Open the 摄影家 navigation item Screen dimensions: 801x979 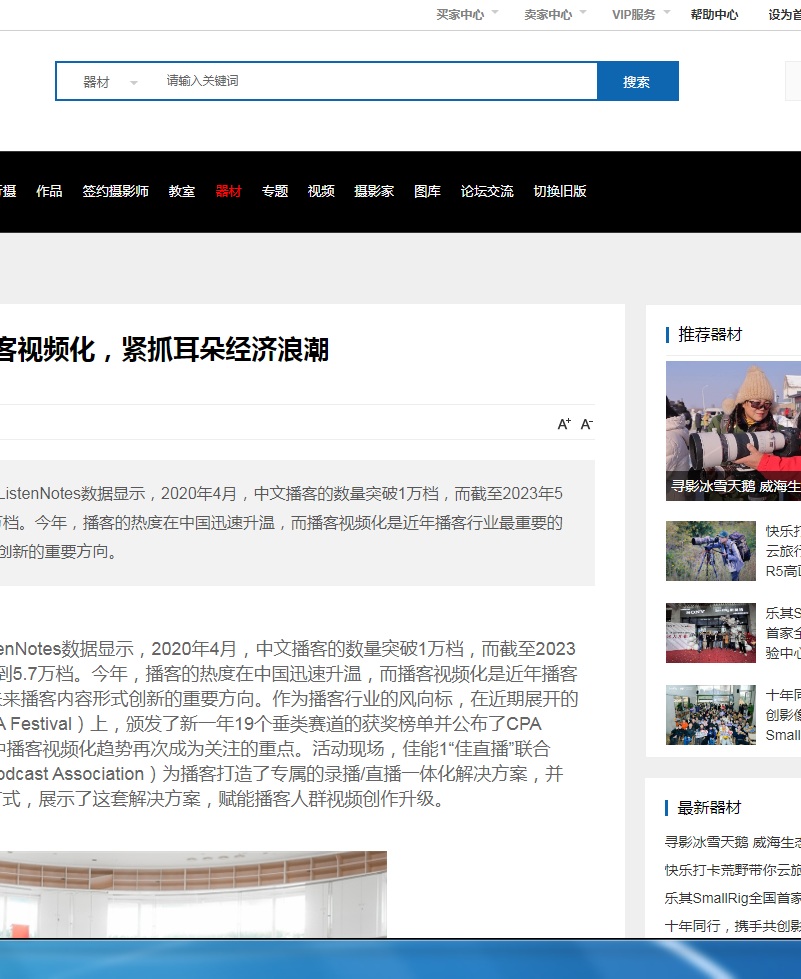pos(374,191)
